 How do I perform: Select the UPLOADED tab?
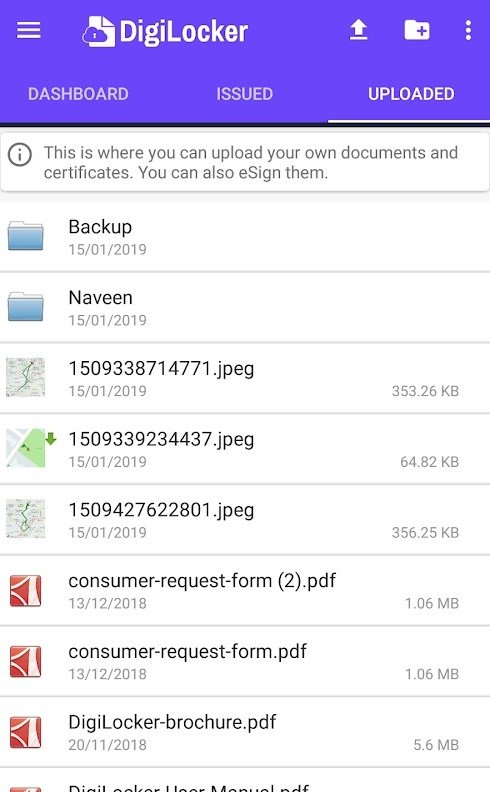411,94
